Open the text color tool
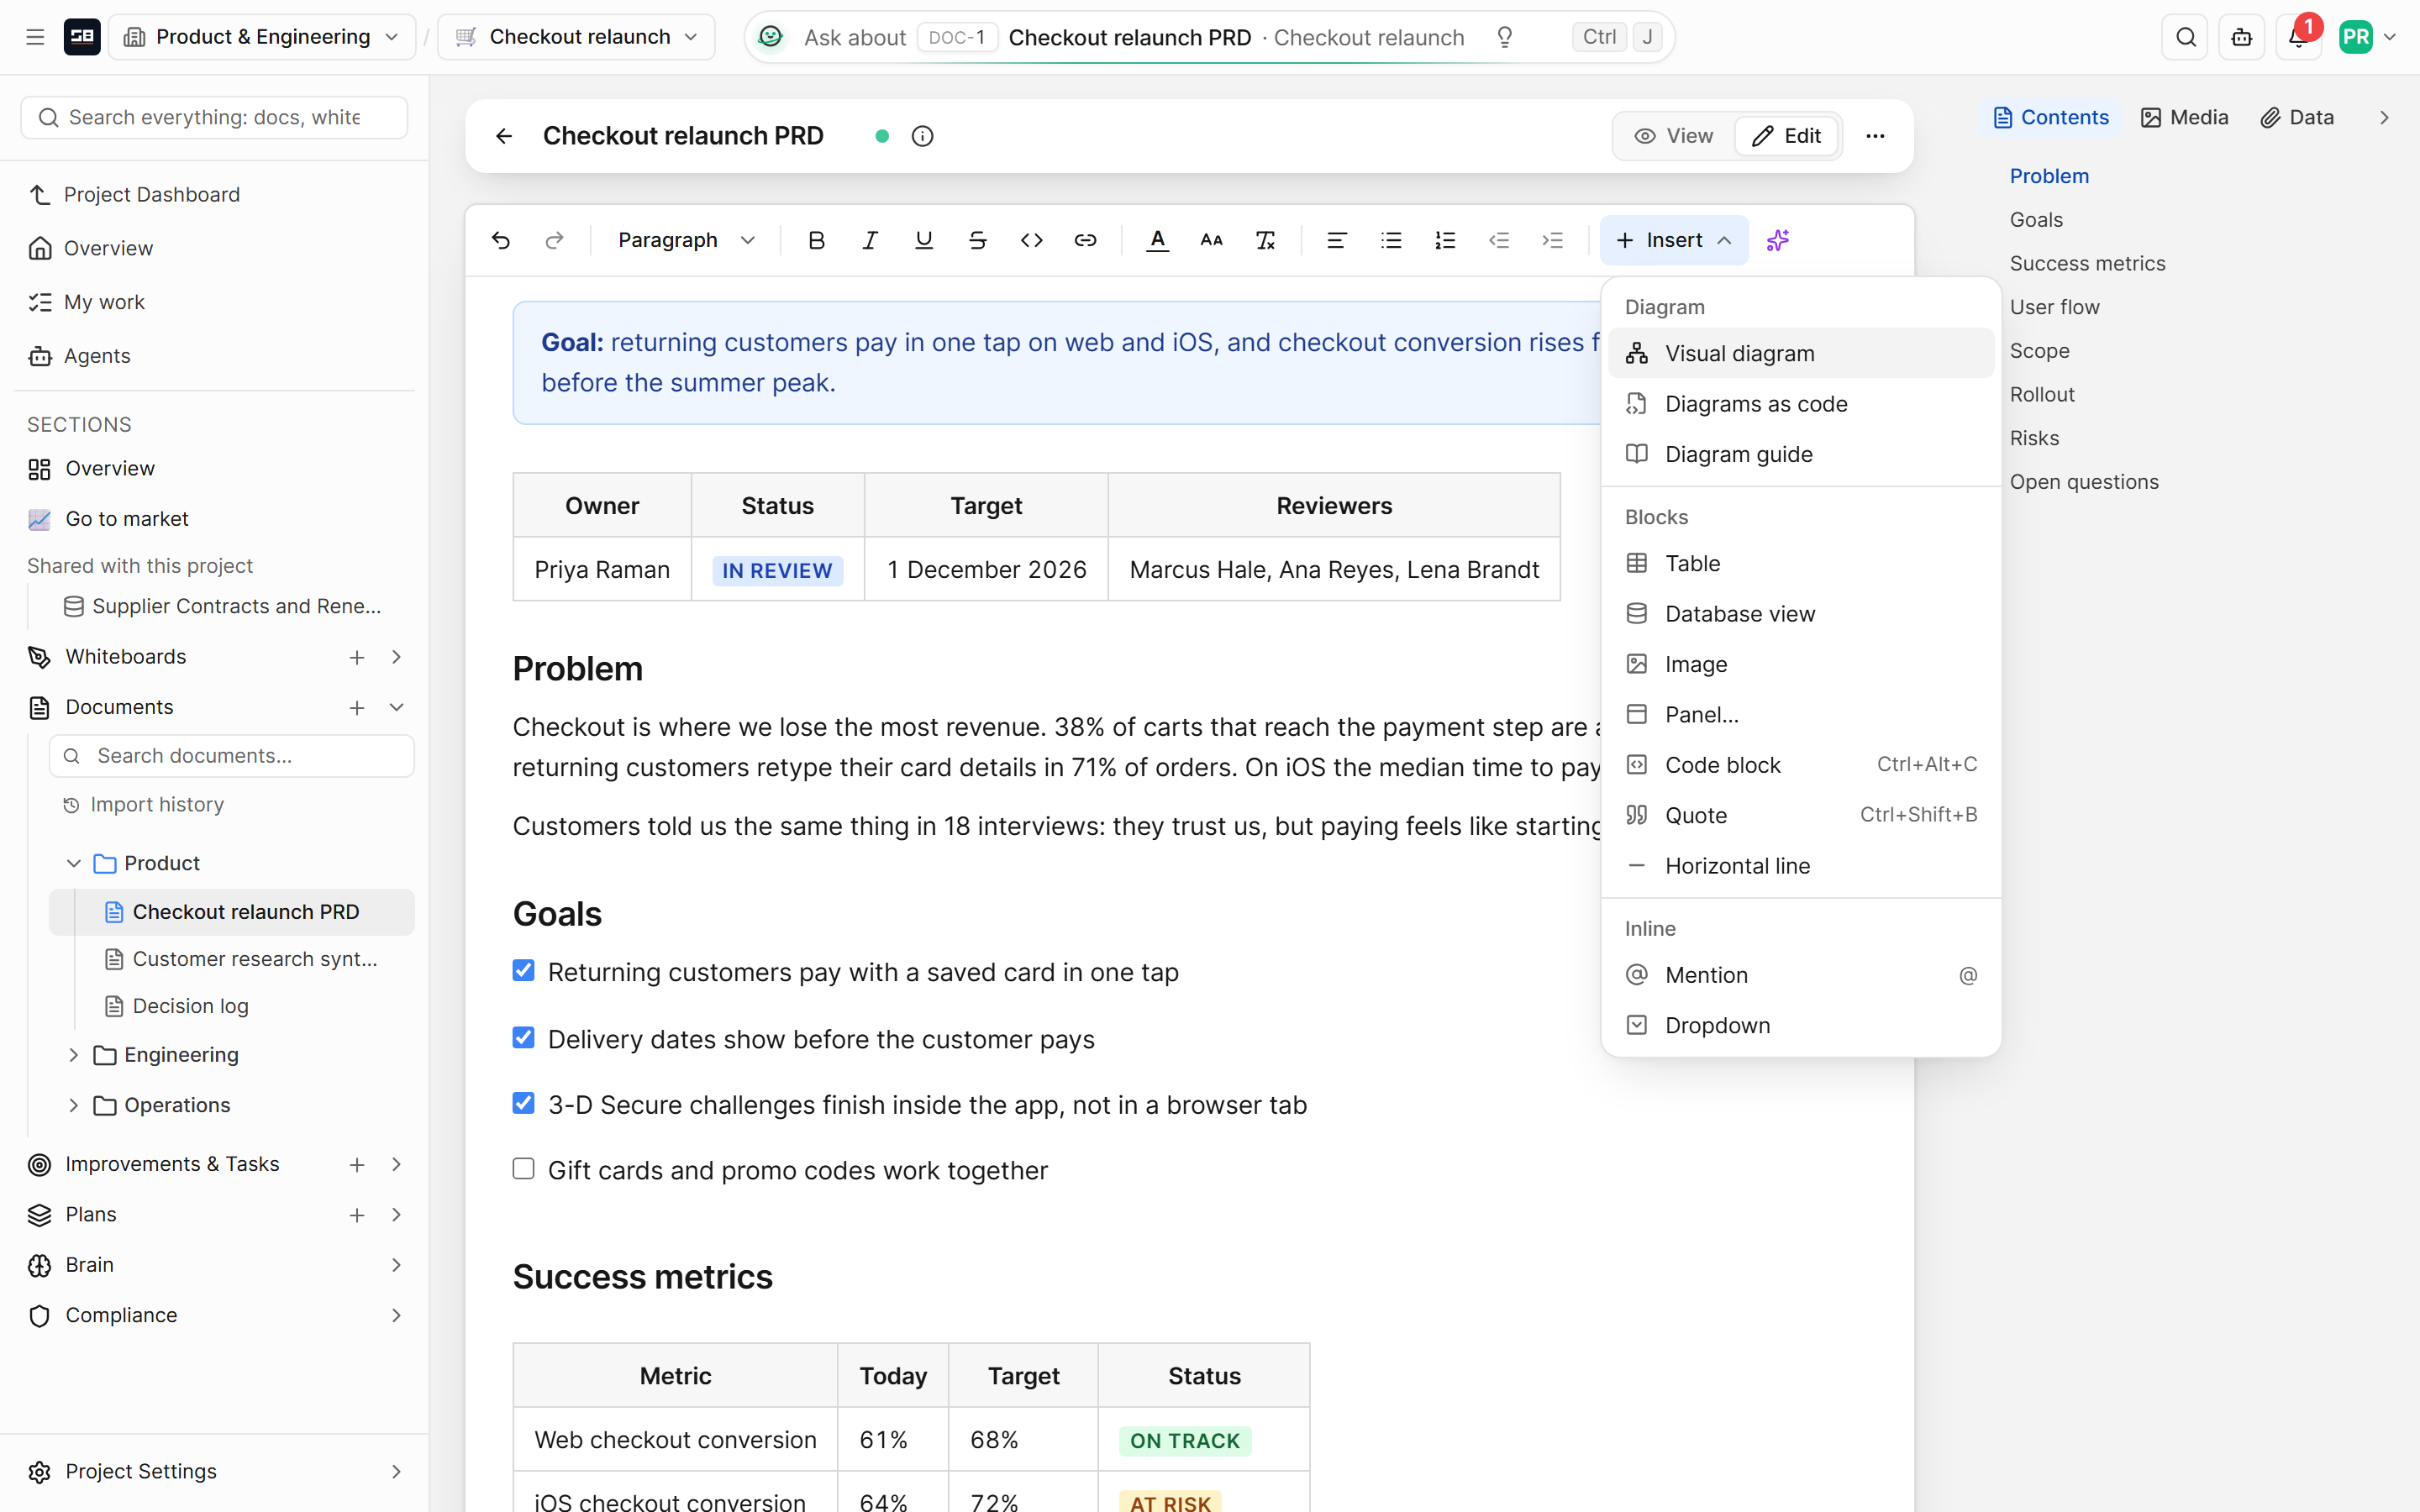Image resolution: width=2420 pixels, height=1512 pixels. pos(1157,240)
